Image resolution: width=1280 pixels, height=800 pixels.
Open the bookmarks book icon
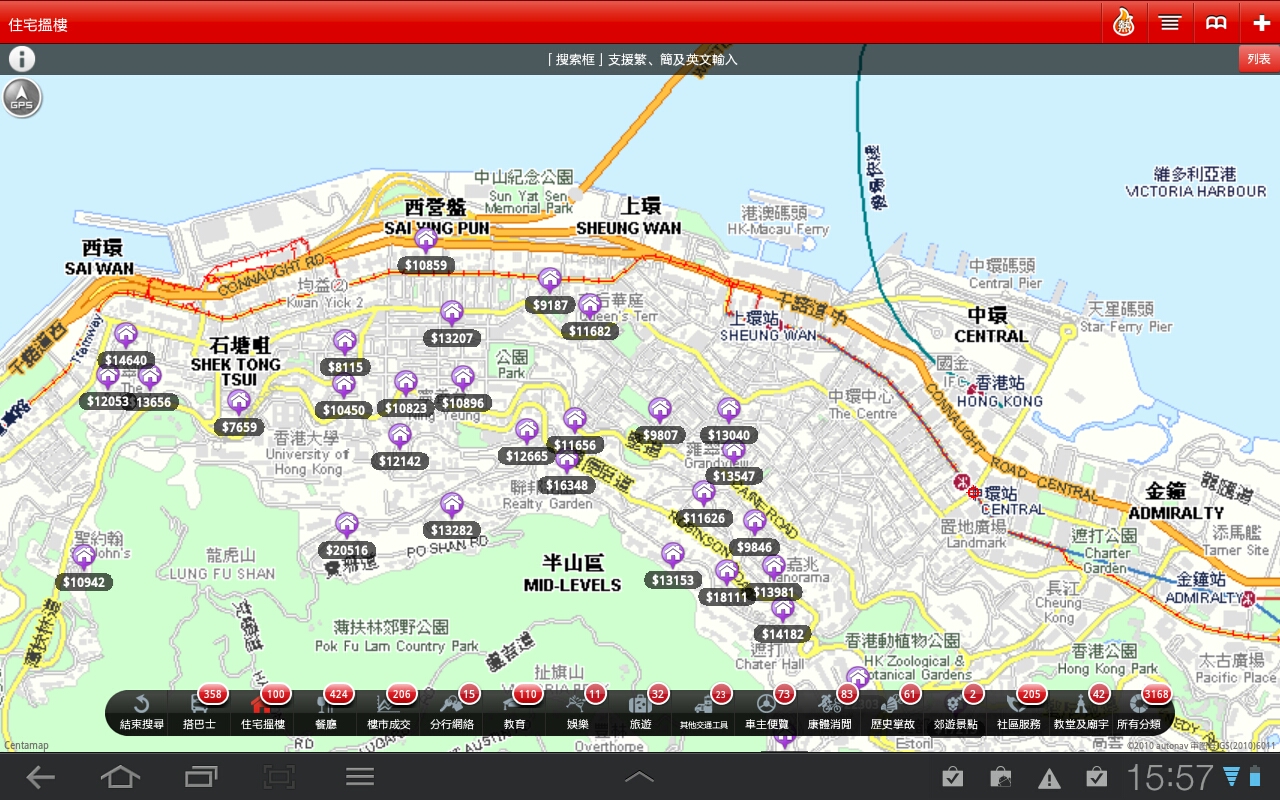[1216, 22]
